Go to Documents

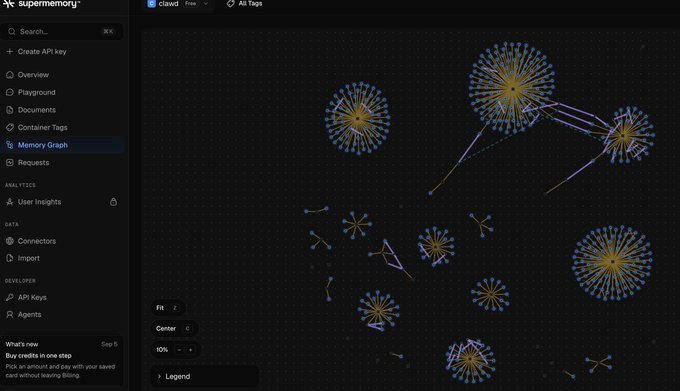(63, 110)
